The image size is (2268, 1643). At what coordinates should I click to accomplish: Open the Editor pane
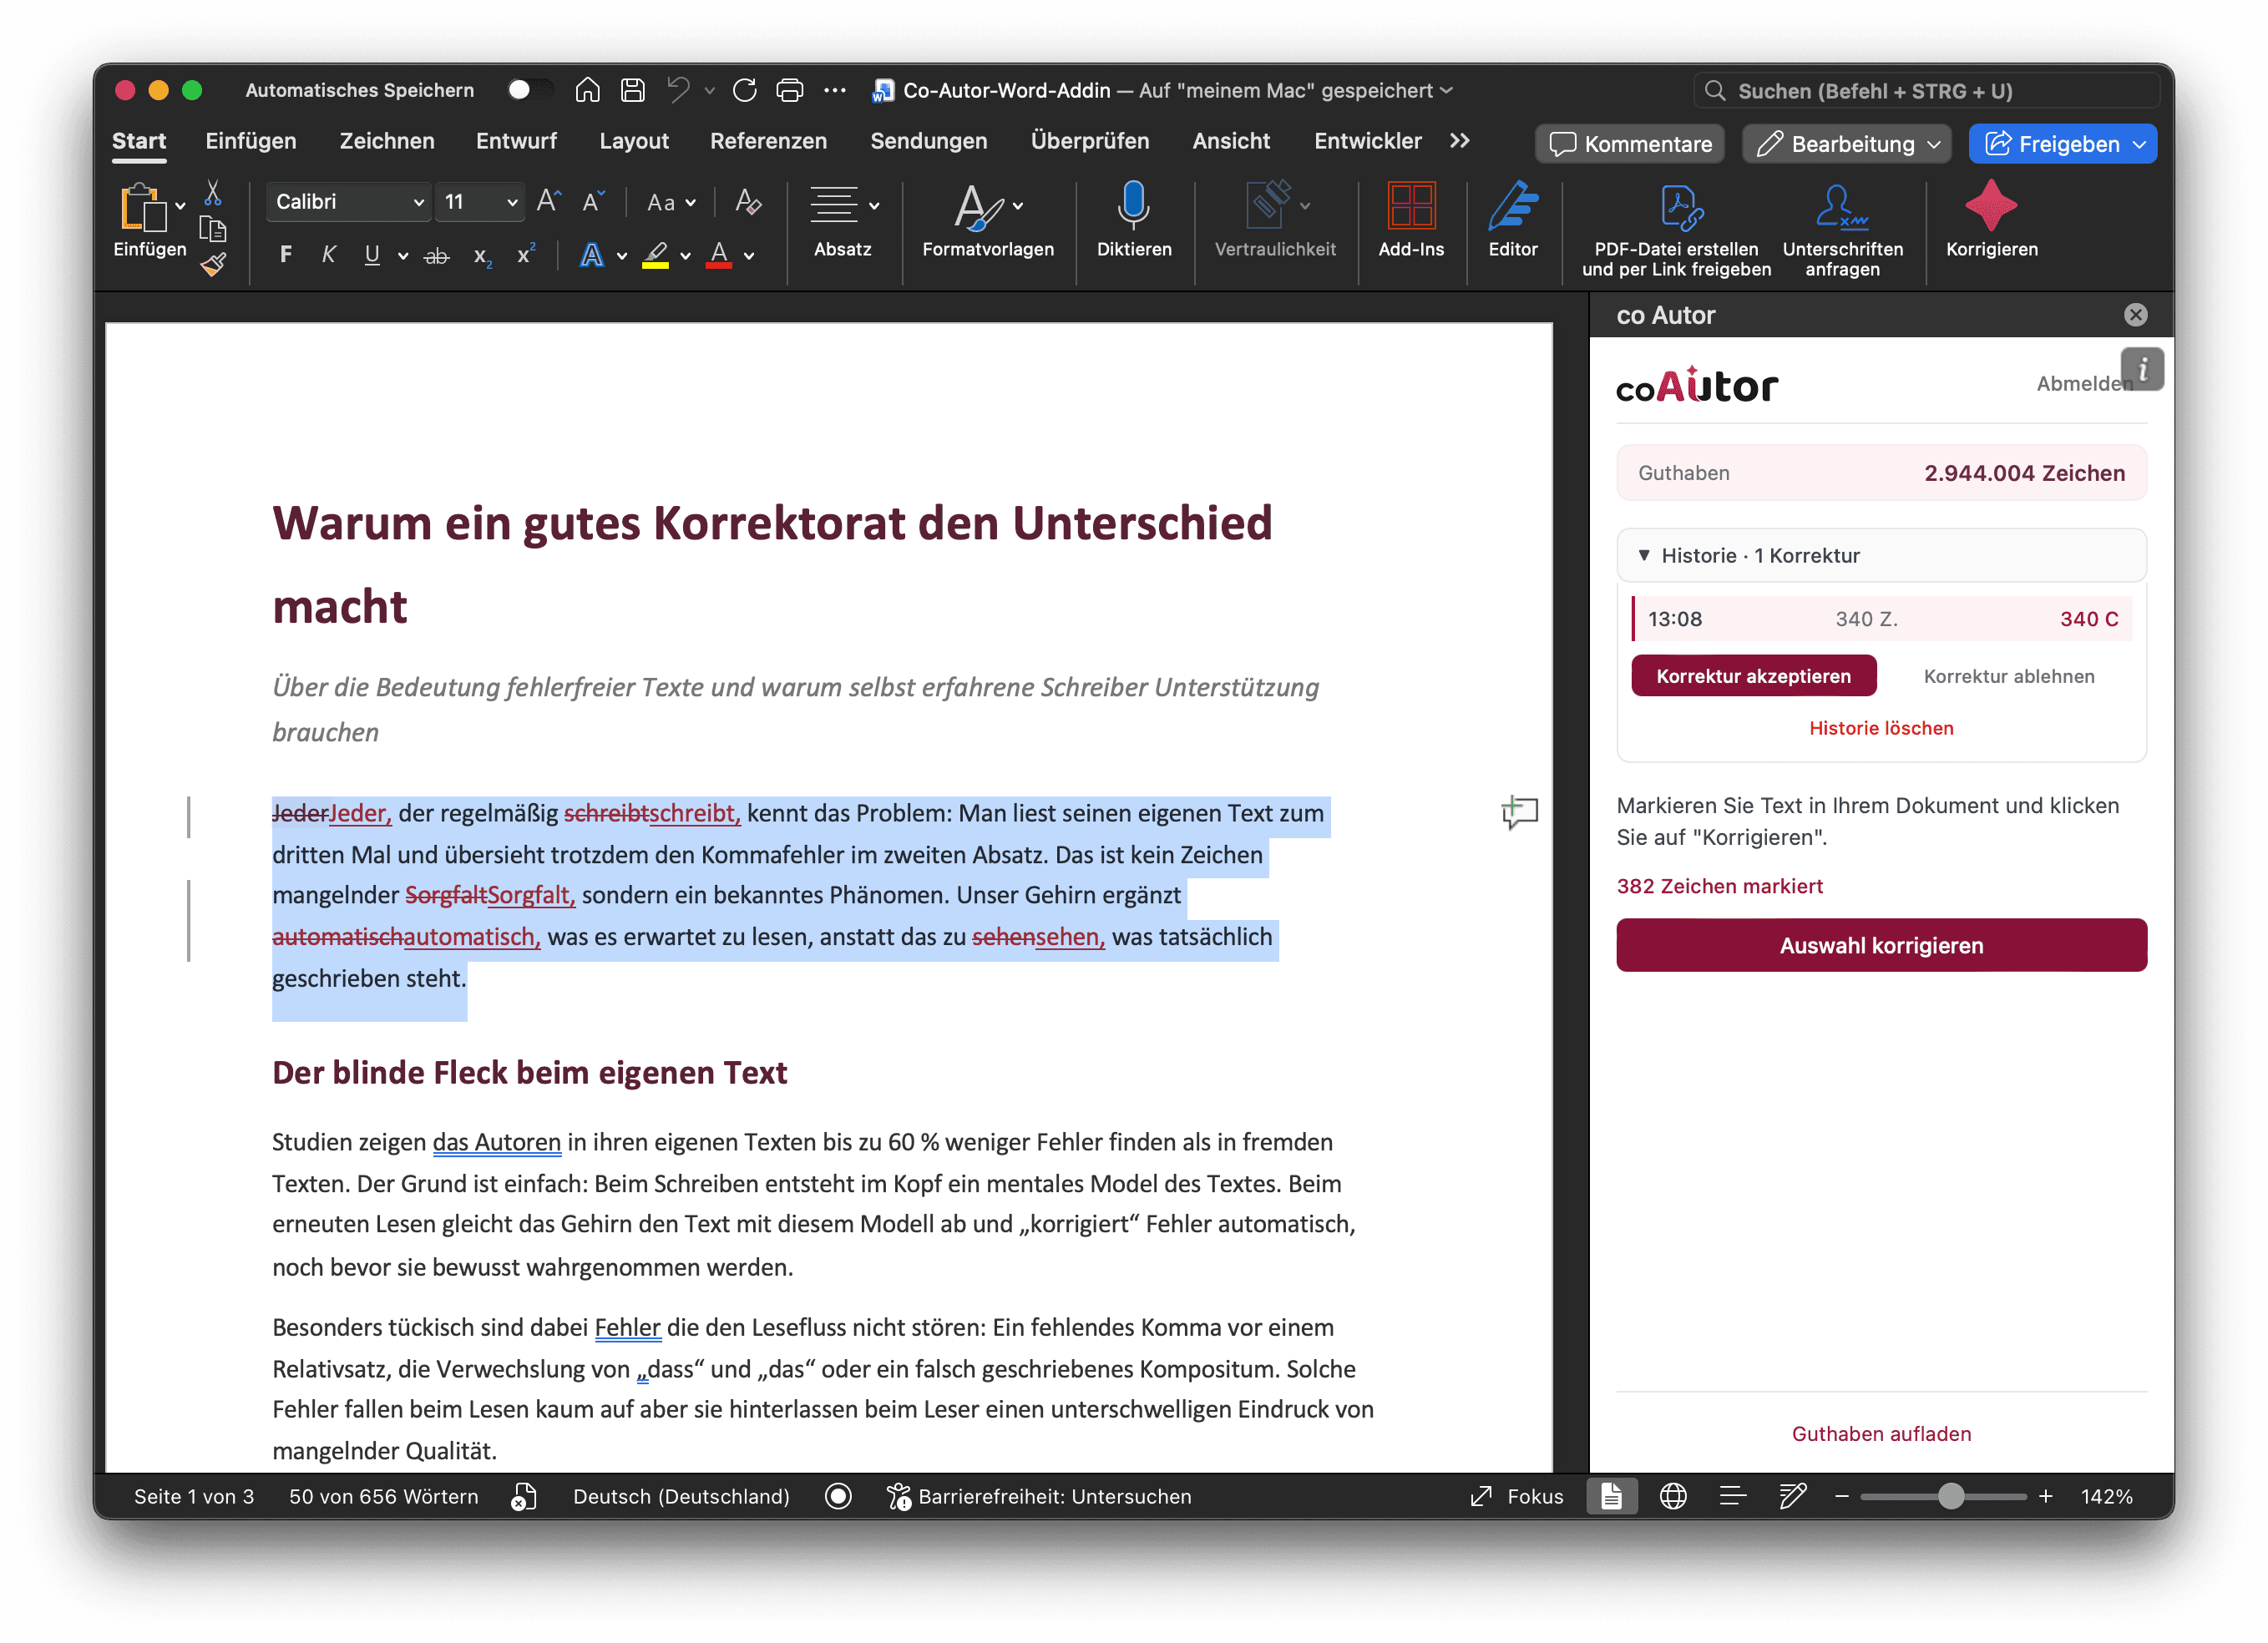point(1512,220)
